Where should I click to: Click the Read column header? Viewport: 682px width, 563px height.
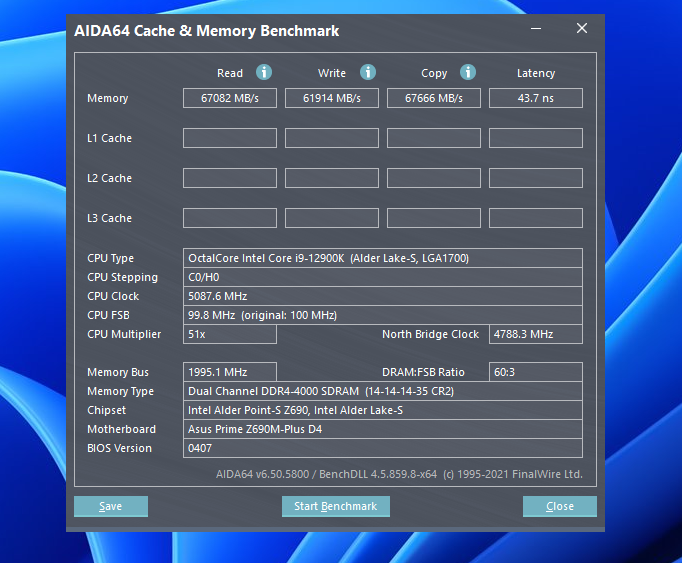click(x=230, y=73)
